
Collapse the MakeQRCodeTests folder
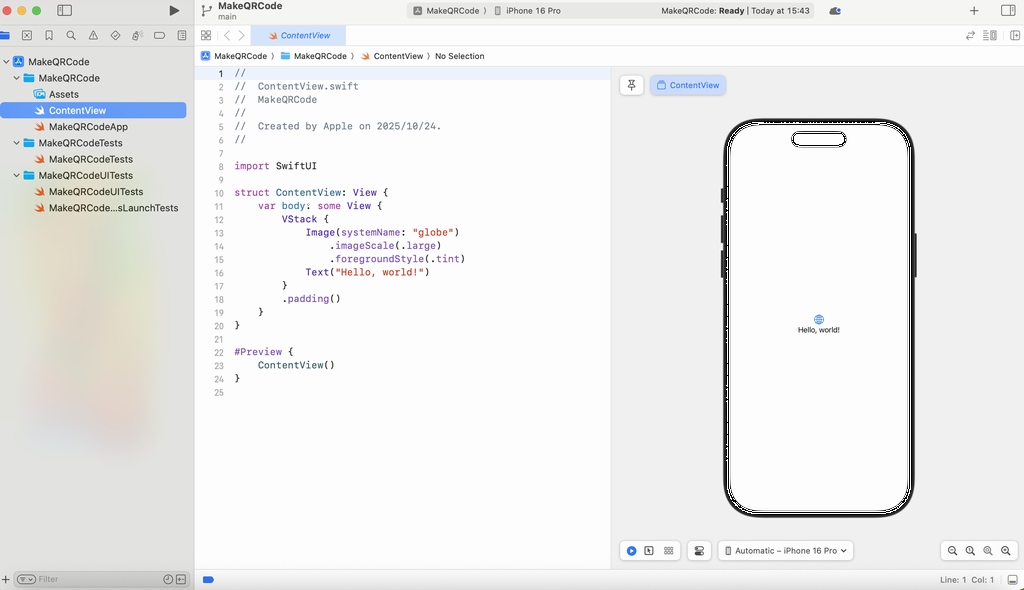17,143
